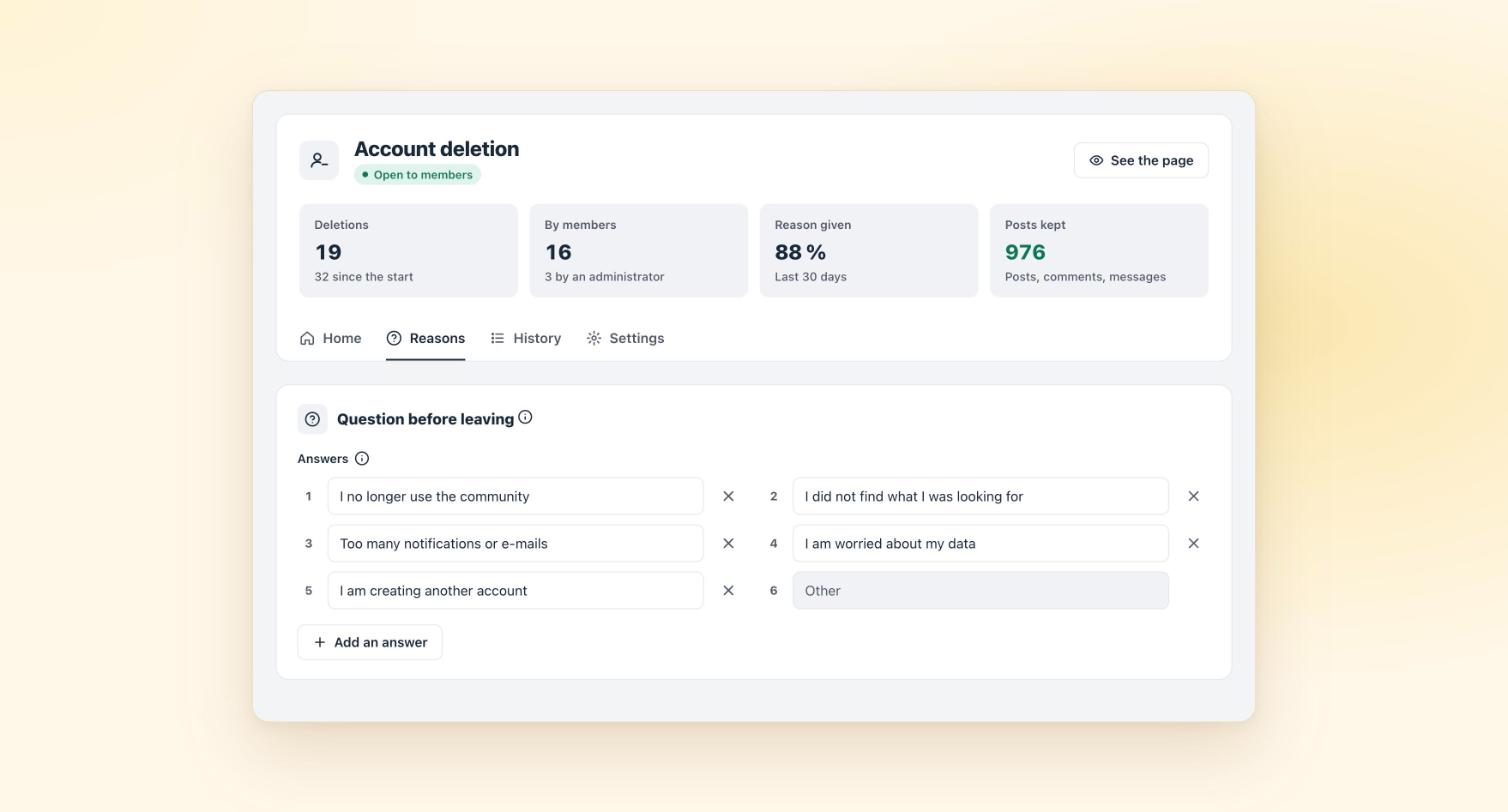Click '3 by an administrator' text
The width and height of the screenshot is (1508, 812).
coord(604,277)
